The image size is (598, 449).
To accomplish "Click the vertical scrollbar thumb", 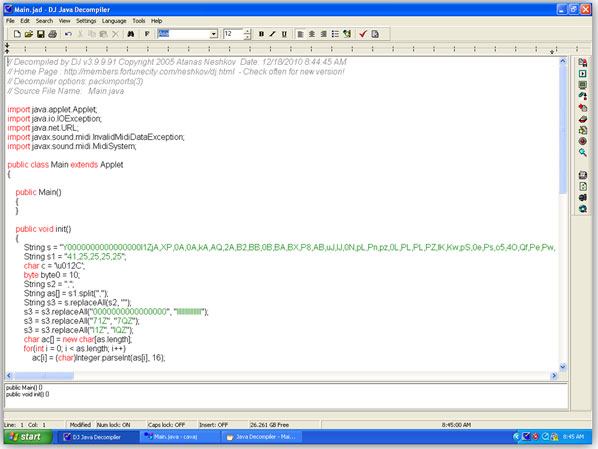I will point(563,130).
